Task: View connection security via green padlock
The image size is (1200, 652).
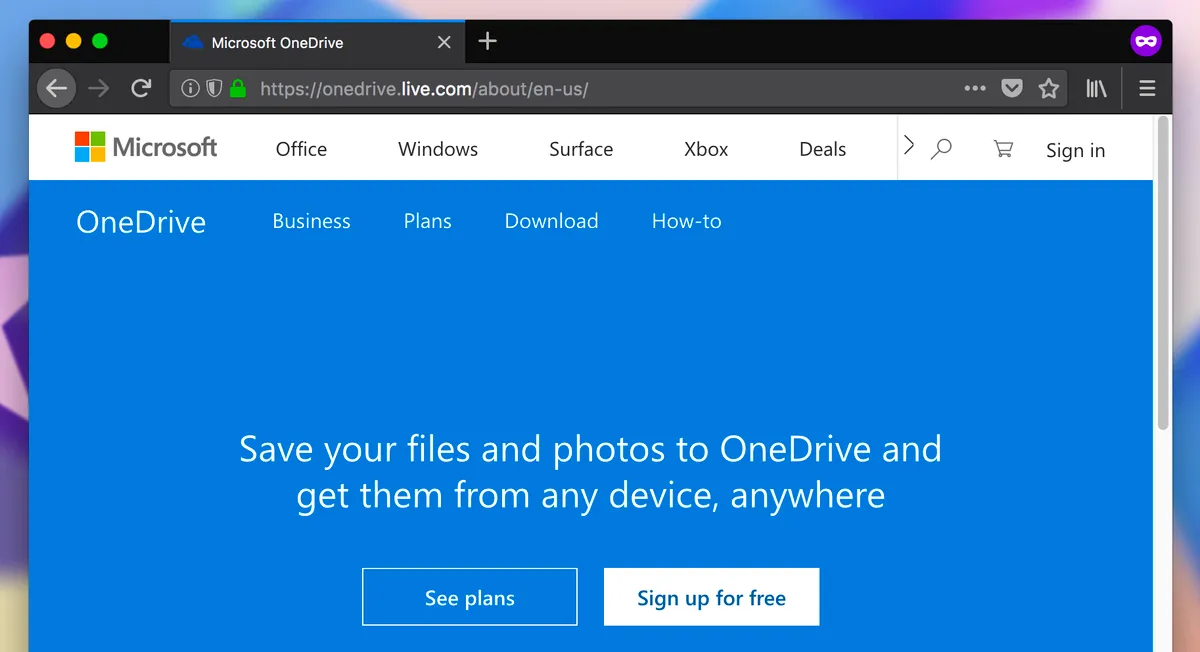Action: 238,88
